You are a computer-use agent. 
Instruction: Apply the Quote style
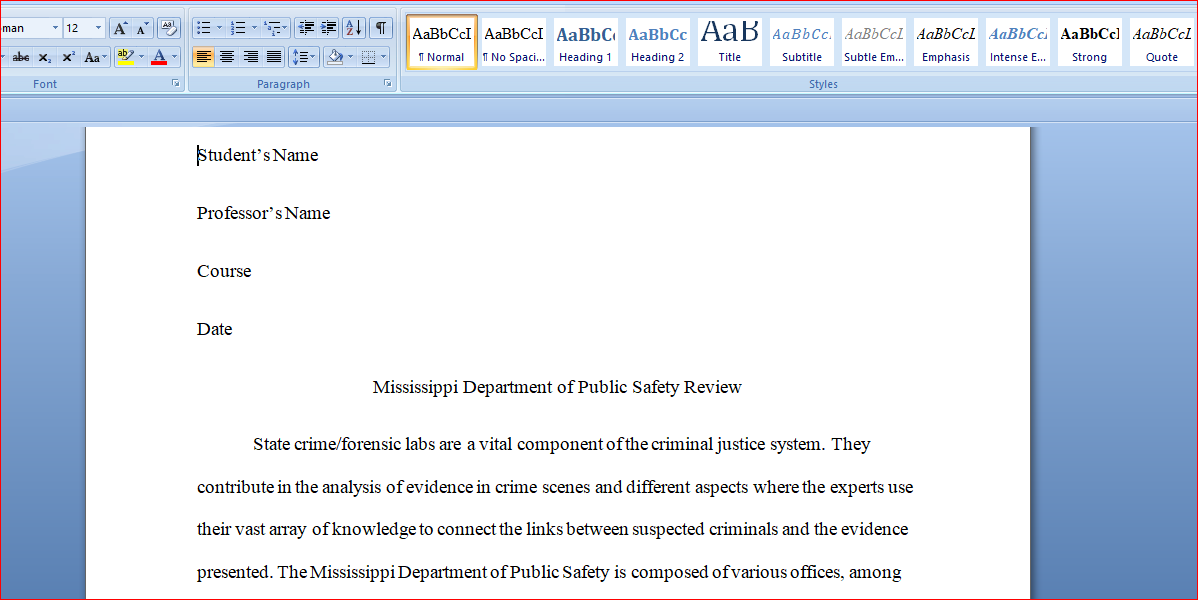(1162, 43)
